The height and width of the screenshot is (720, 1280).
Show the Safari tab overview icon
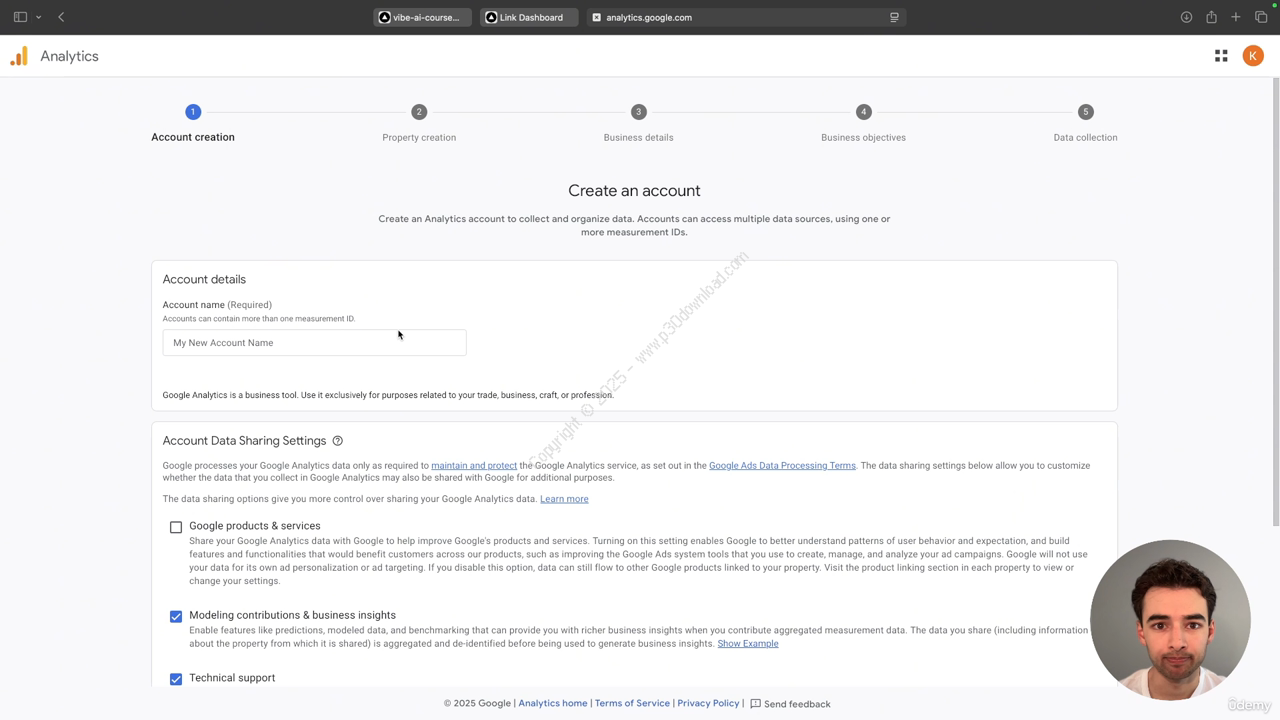tap(1261, 17)
